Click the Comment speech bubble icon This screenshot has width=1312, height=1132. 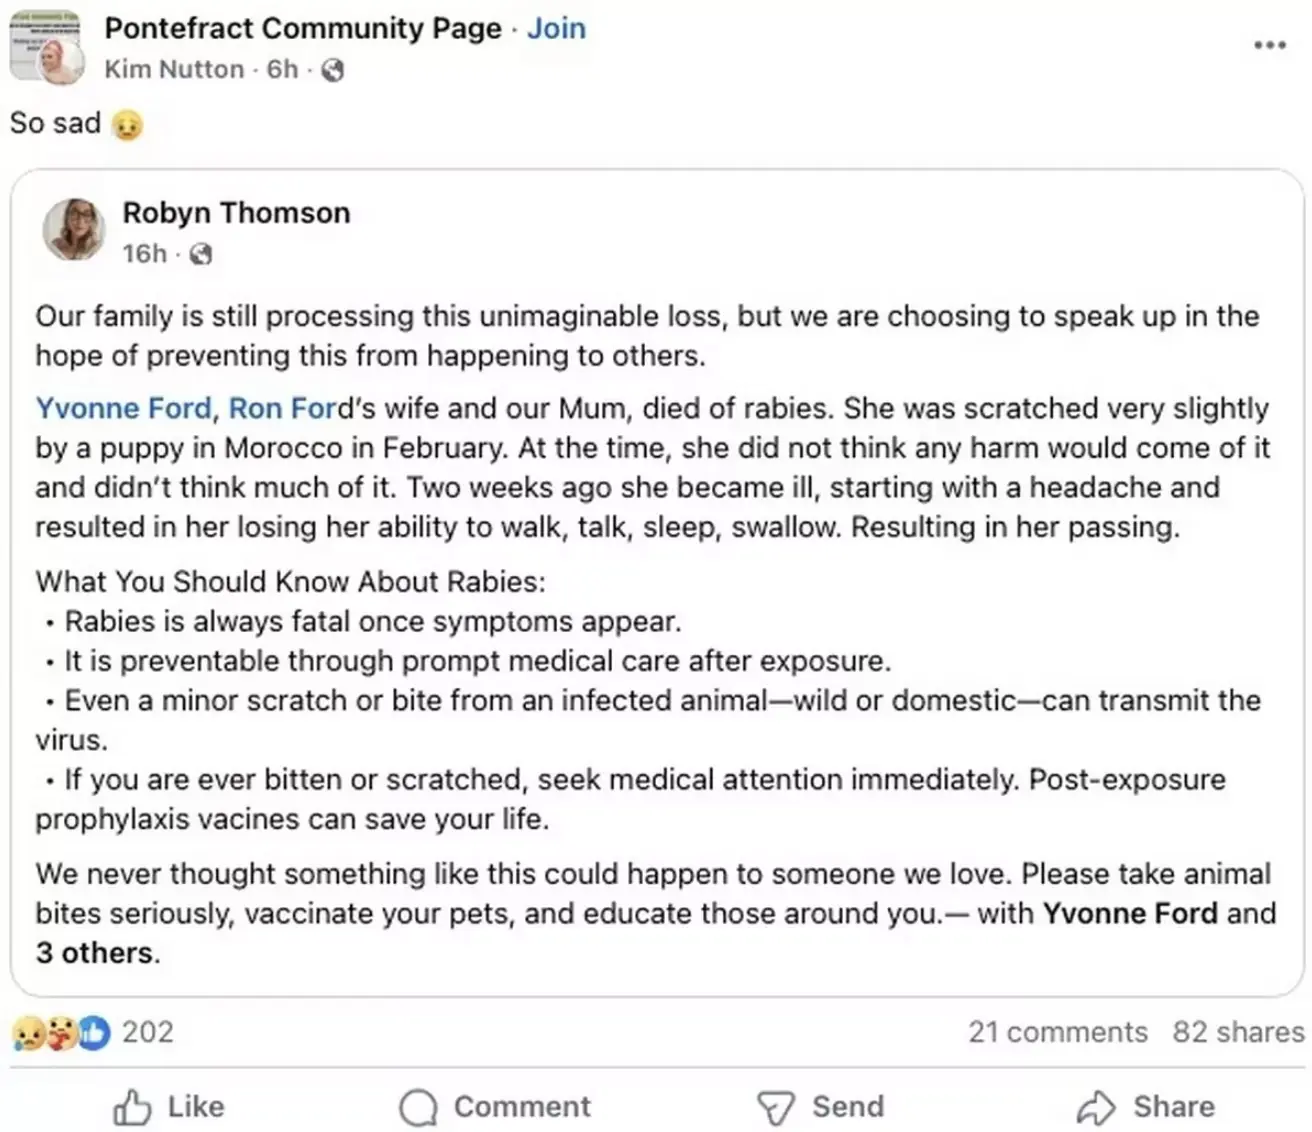pos(418,1107)
